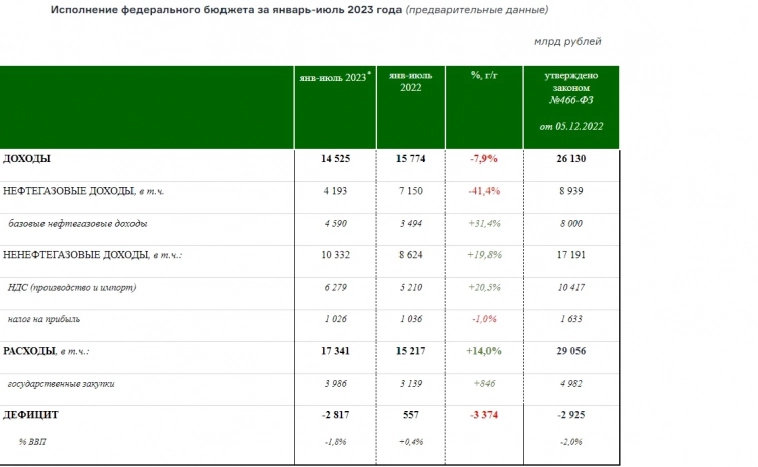Click the '% ВВП' row label

pos(32,441)
